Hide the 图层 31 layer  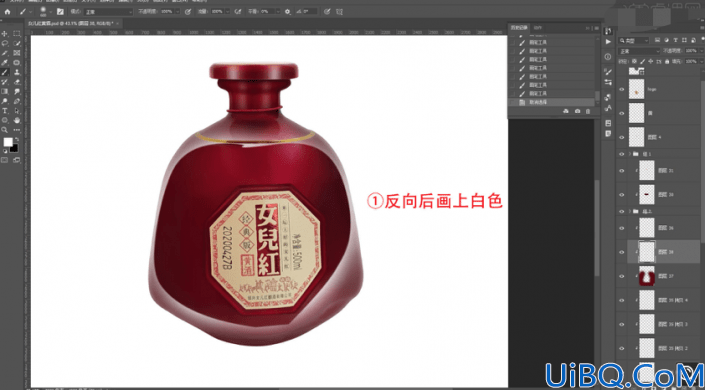click(x=622, y=171)
